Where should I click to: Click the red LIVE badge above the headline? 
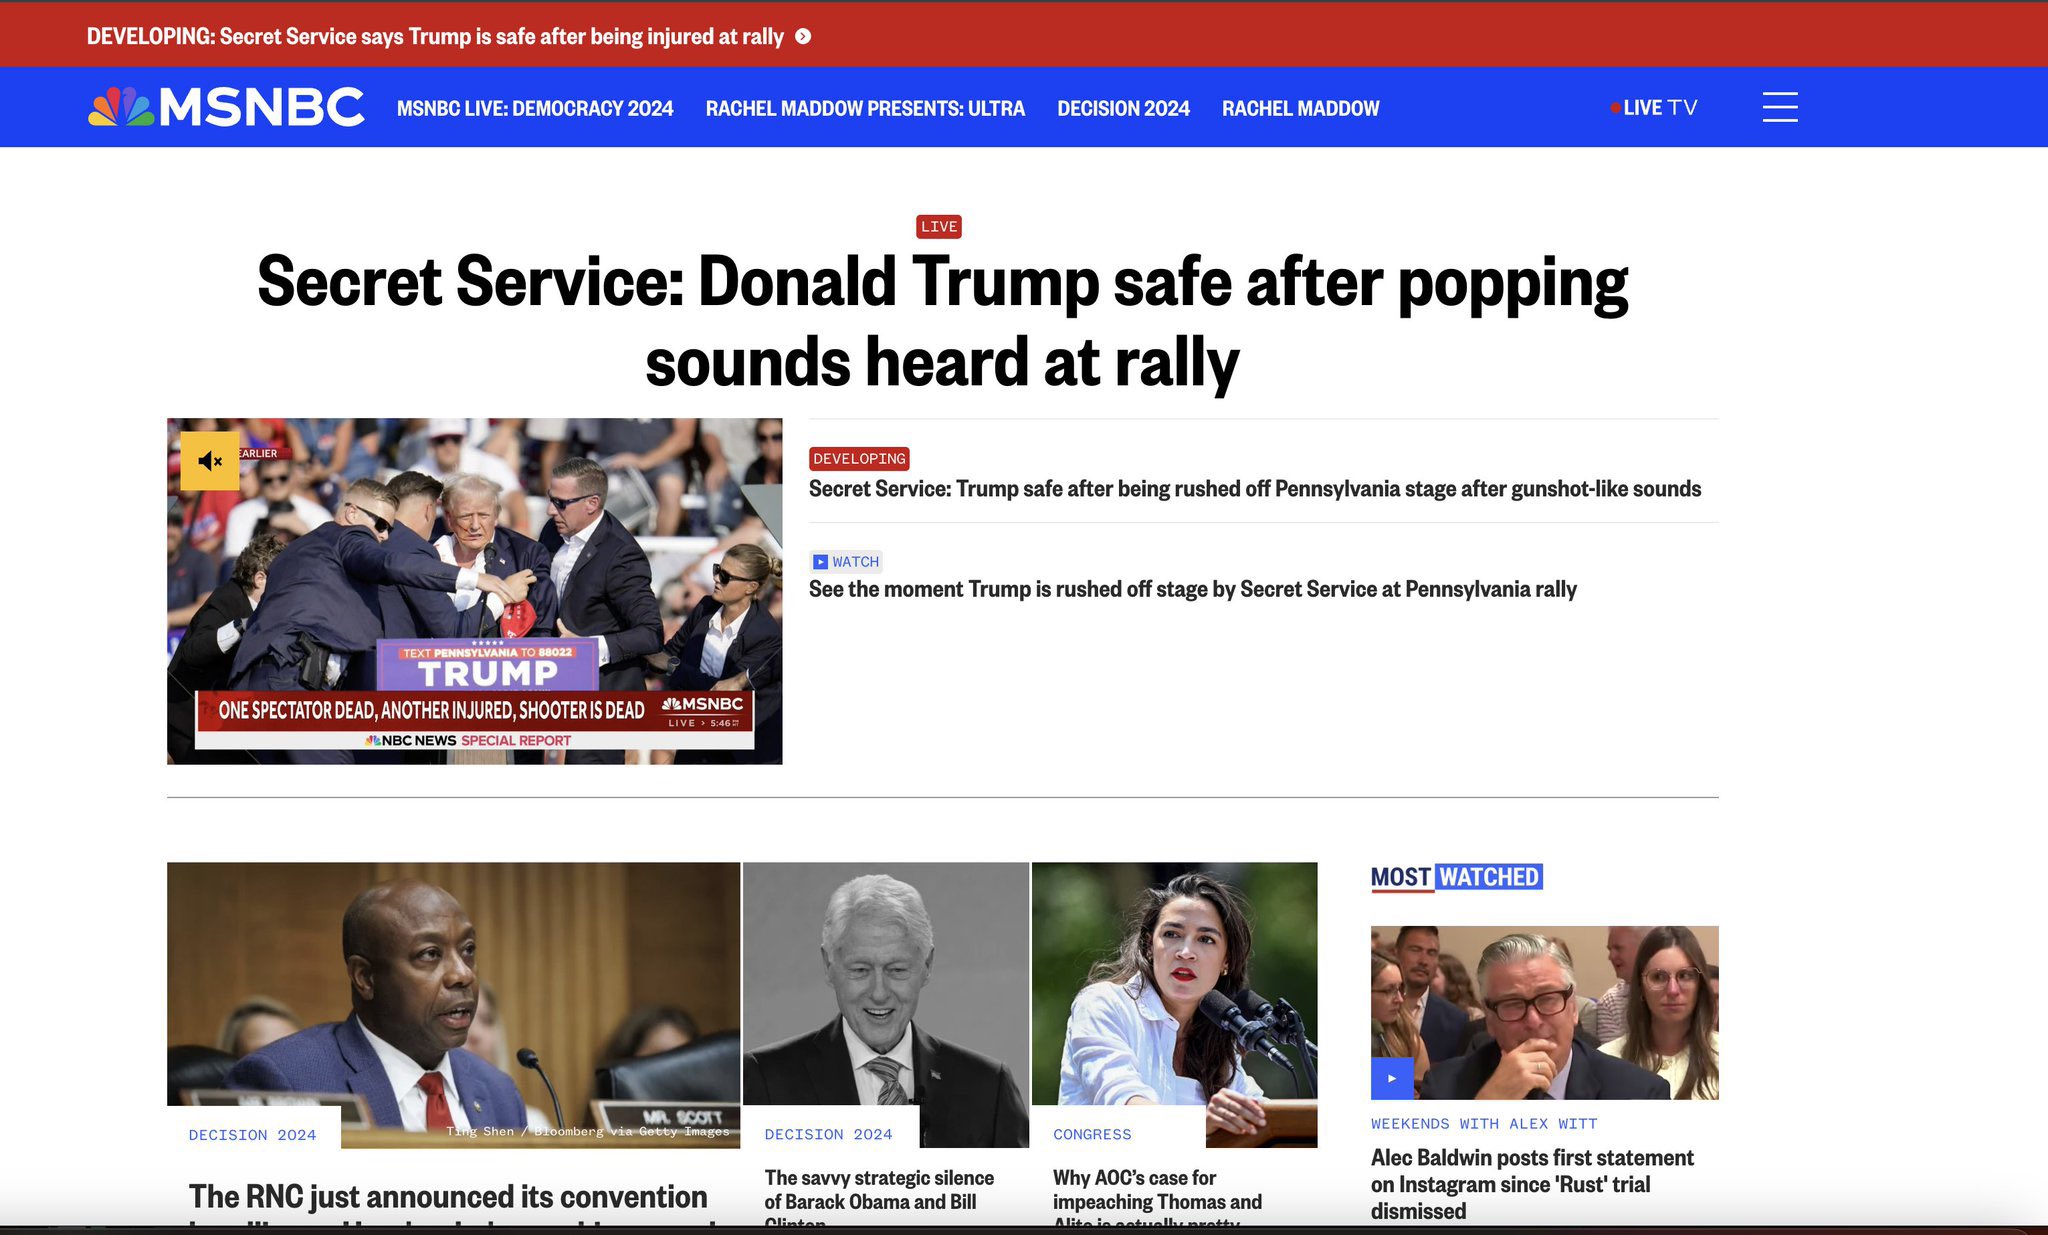coord(938,227)
